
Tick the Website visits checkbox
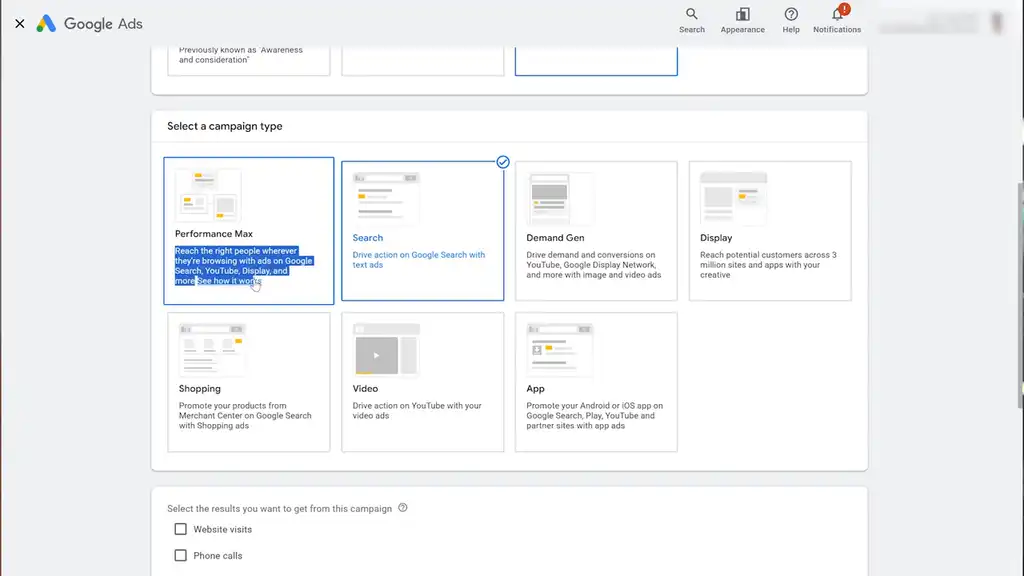tap(180, 529)
